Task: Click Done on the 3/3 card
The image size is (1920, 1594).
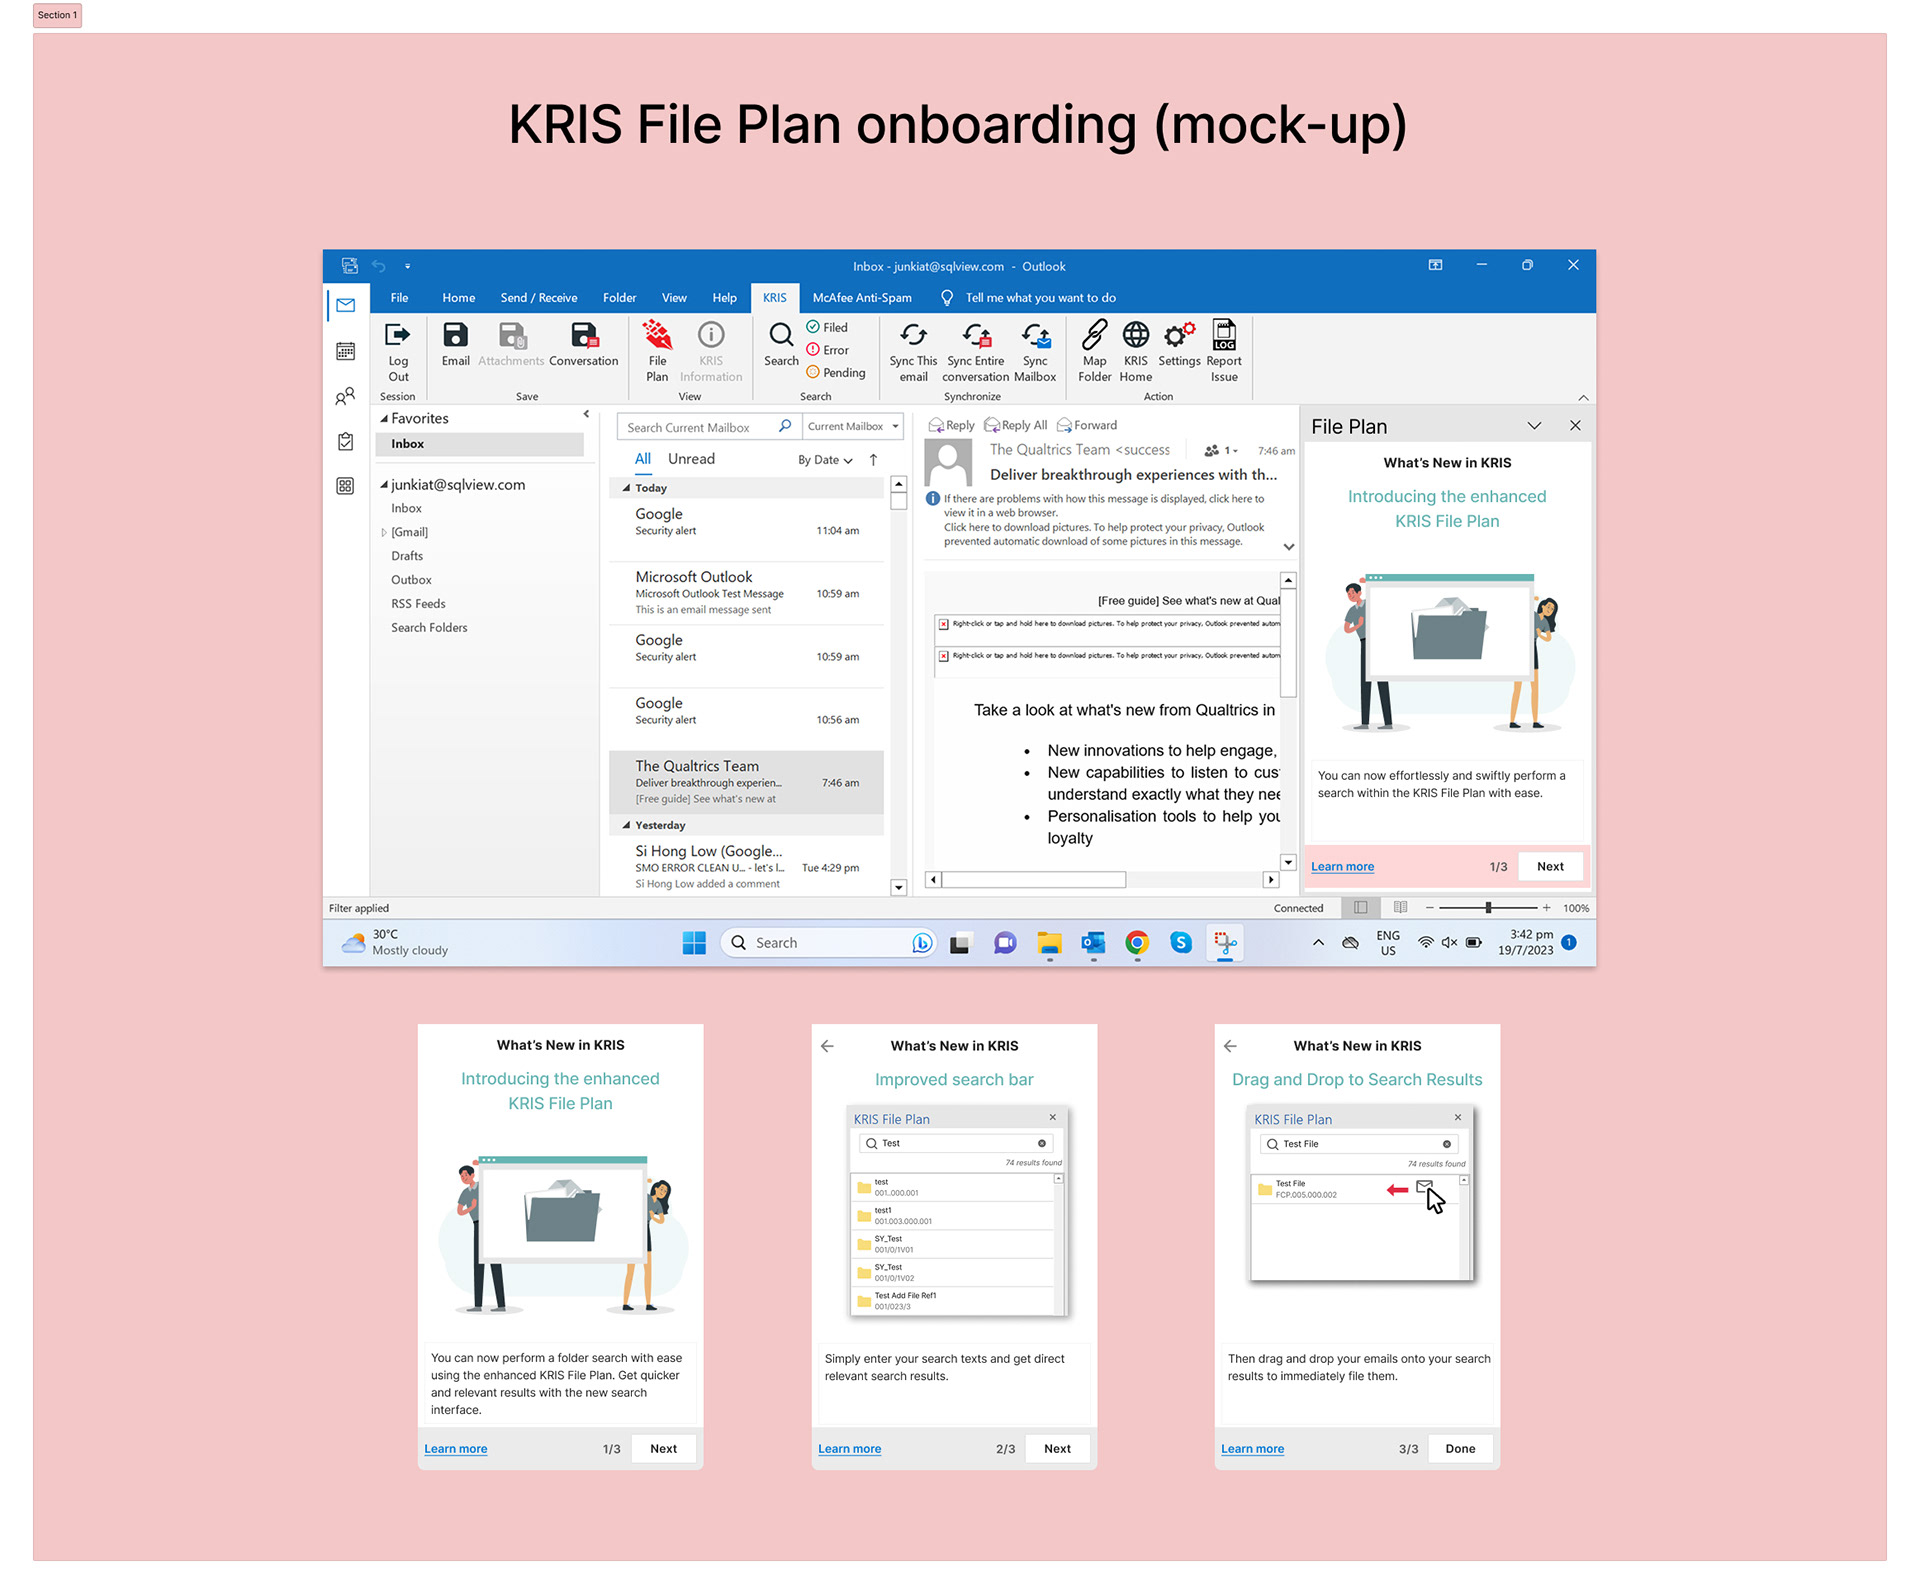Action: (x=1460, y=1449)
